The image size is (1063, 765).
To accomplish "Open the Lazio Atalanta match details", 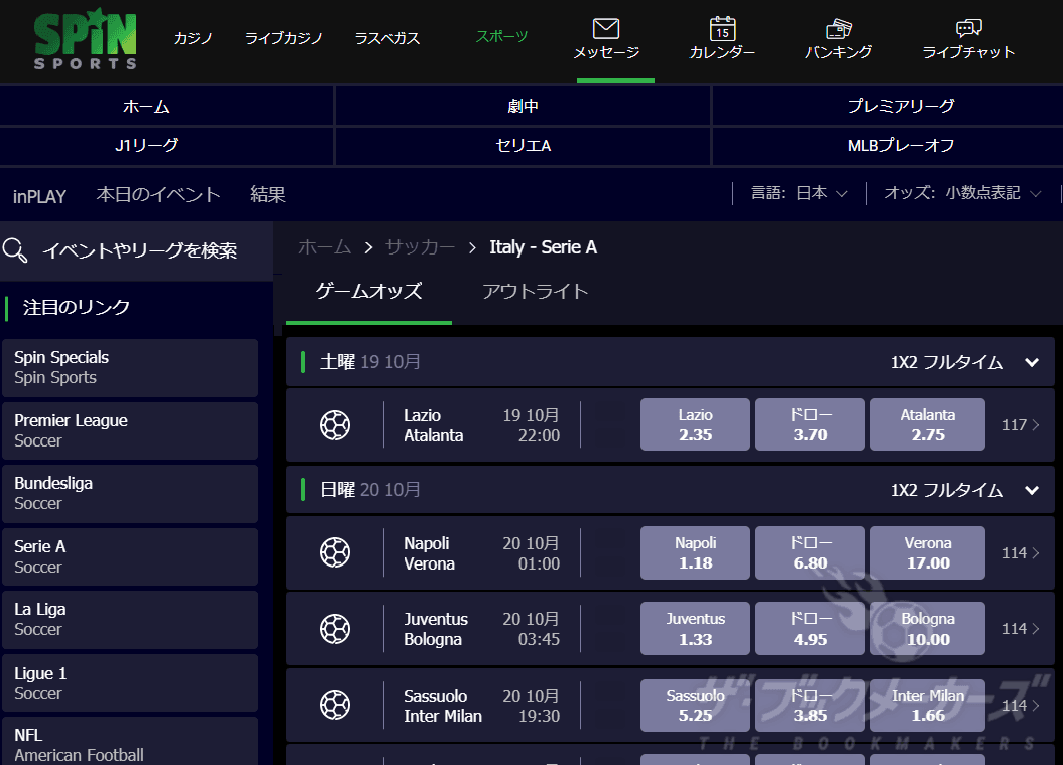I will 434,425.
